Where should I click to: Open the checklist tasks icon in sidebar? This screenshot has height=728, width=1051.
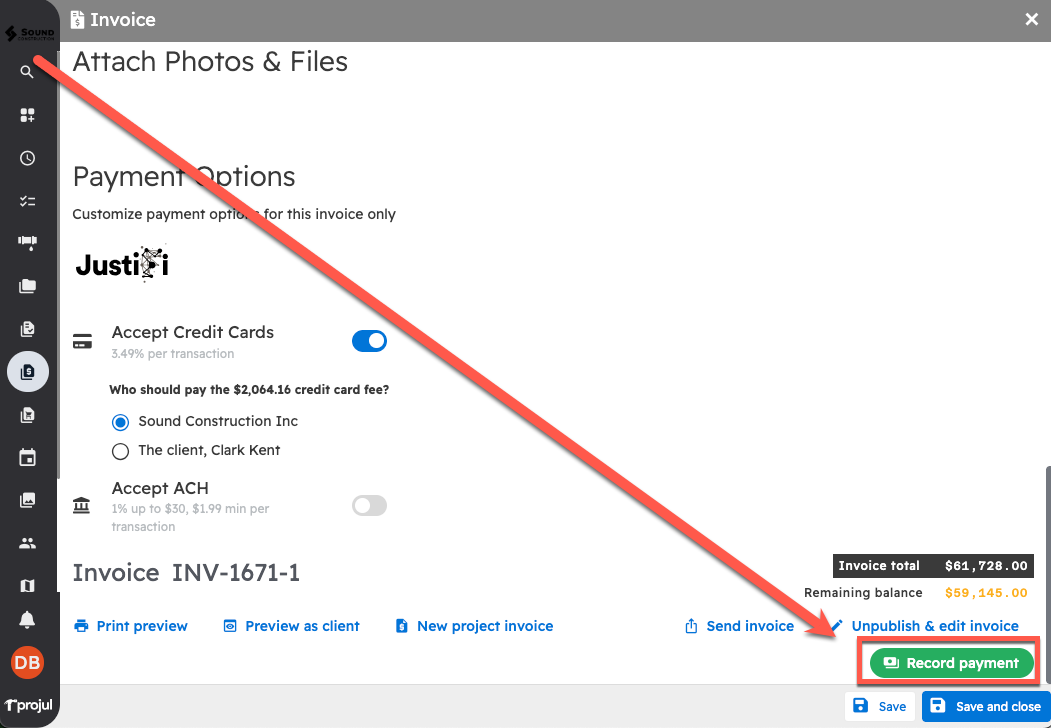(28, 201)
